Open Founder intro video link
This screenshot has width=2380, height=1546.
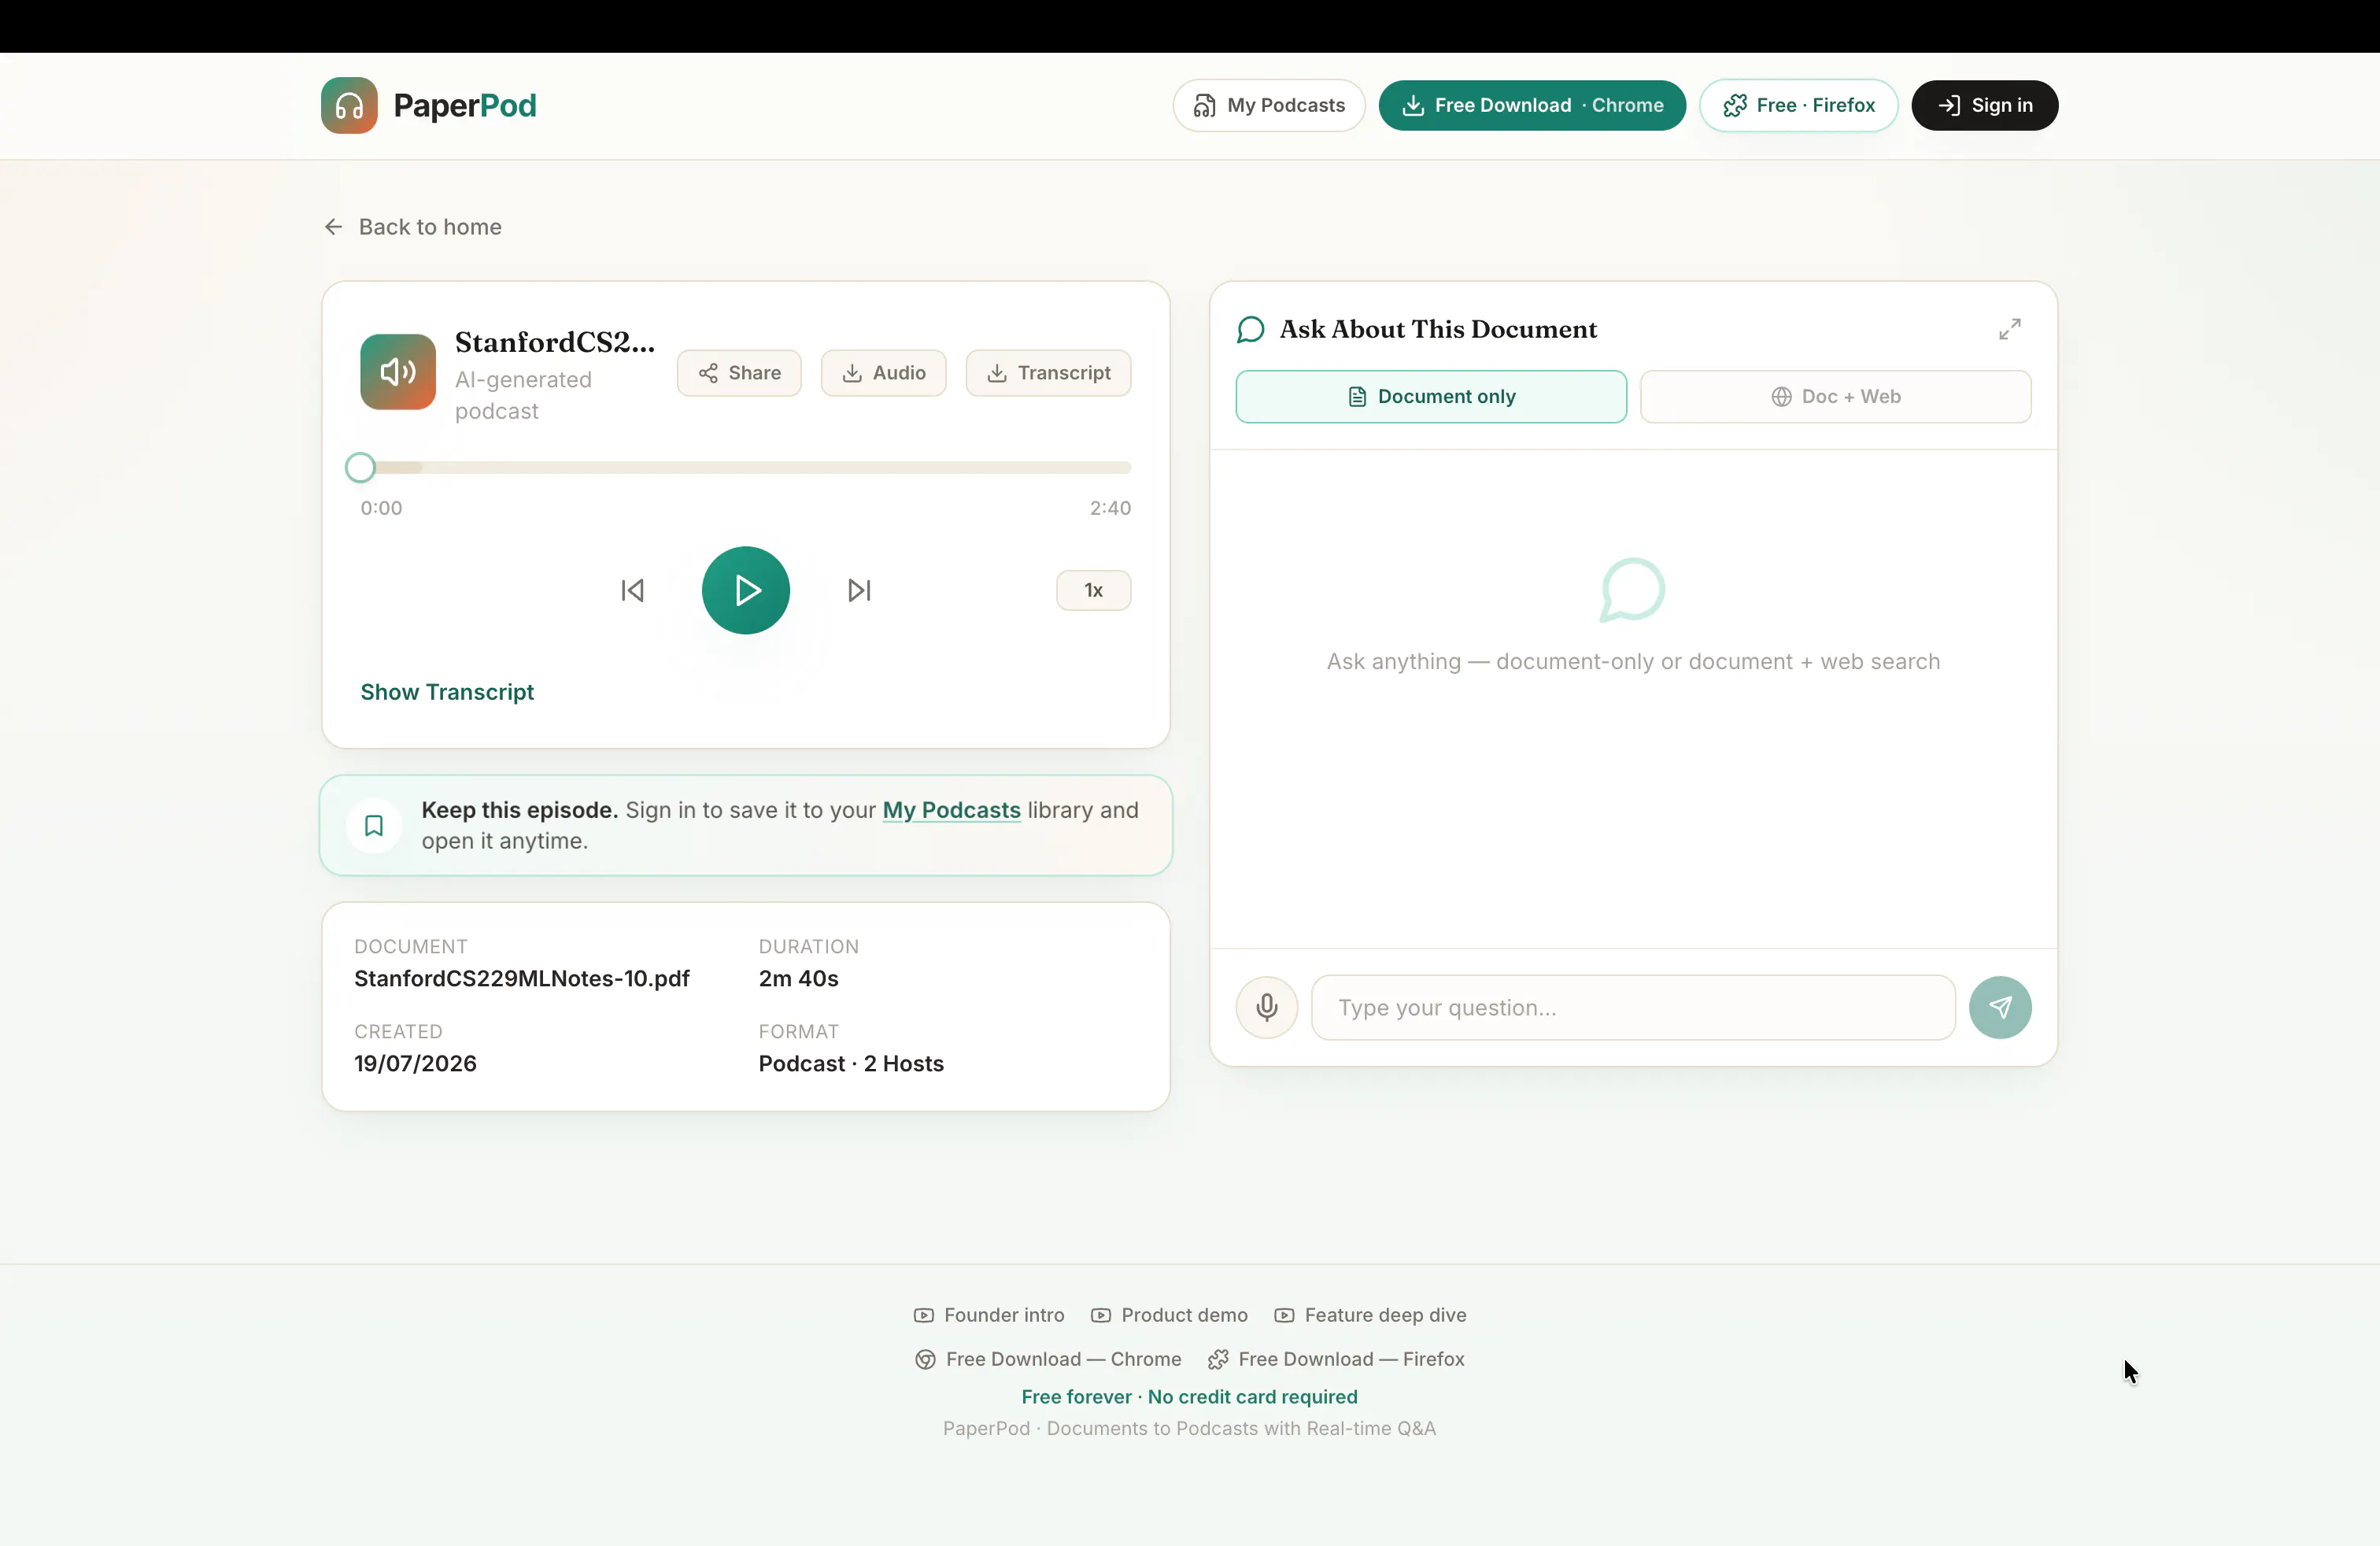click(989, 1315)
